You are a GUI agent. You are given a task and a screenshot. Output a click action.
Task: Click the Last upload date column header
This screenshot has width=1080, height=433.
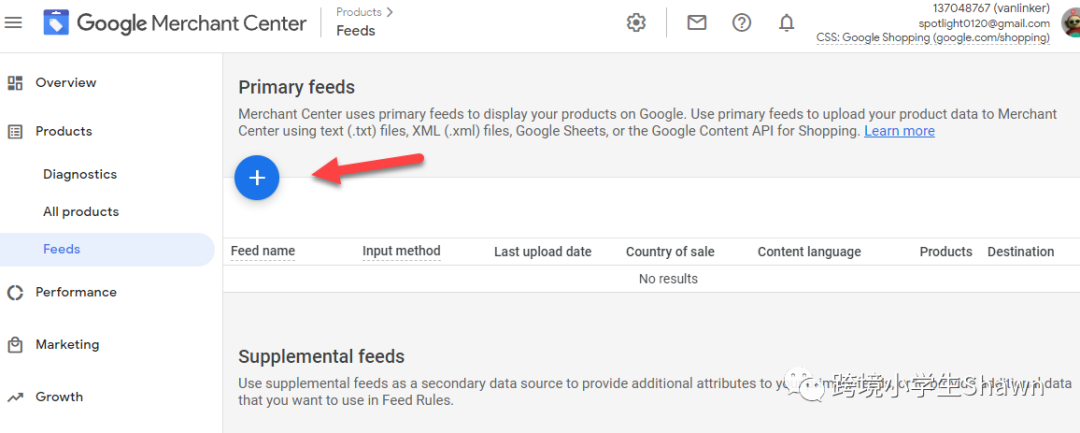click(543, 252)
